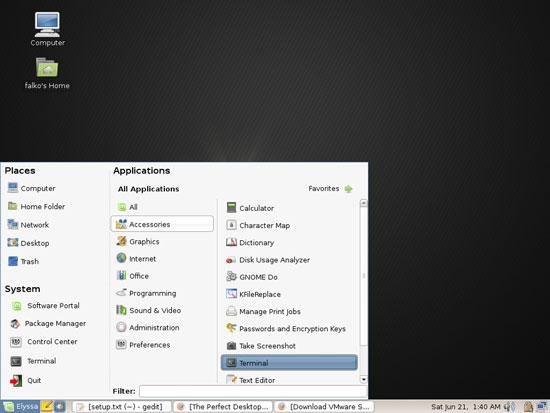The image size is (550, 413).
Task: Launch GNOME Do application icon
Action: pyautogui.click(x=231, y=277)
